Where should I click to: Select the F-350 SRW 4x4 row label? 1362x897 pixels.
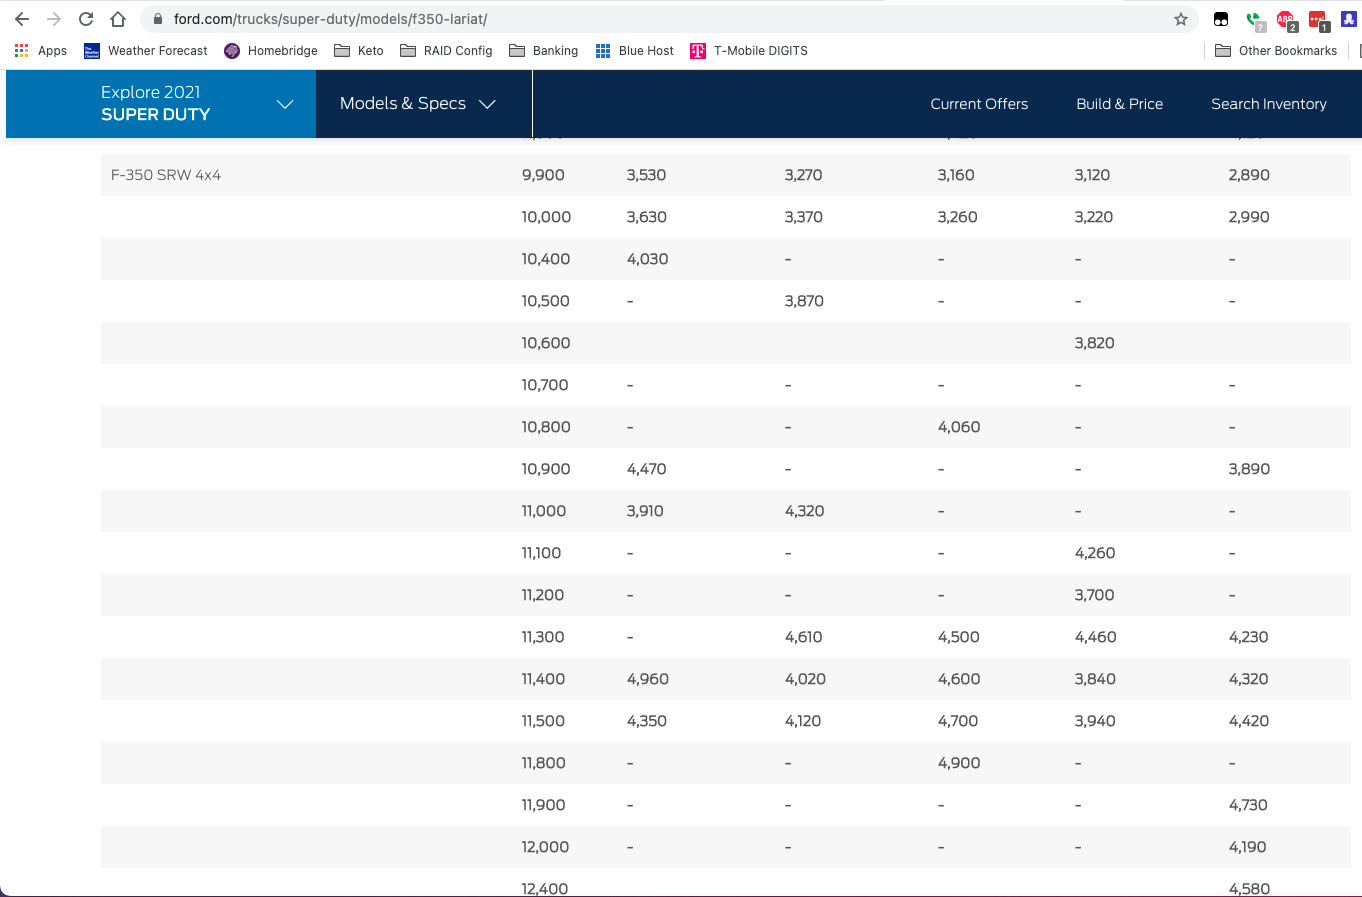click(x=166, y=175)
